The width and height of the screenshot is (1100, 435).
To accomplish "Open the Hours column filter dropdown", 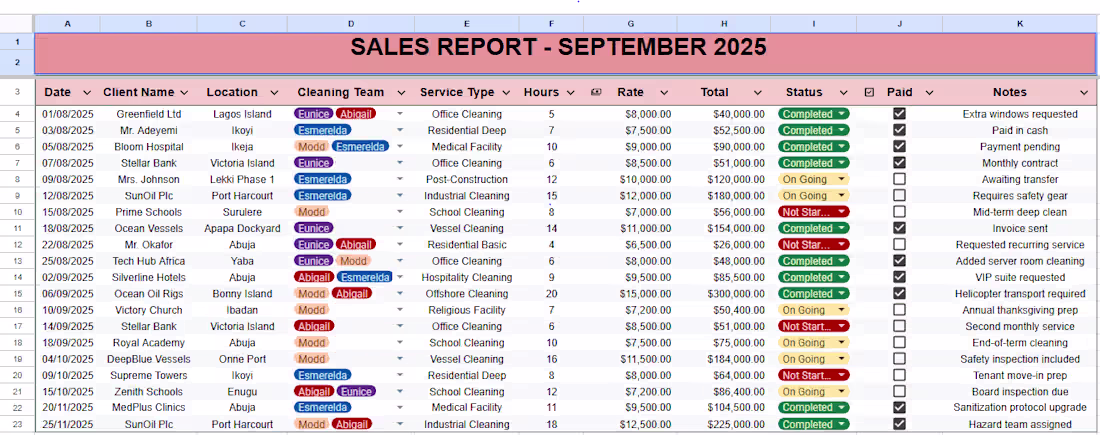I will [570, 93].
